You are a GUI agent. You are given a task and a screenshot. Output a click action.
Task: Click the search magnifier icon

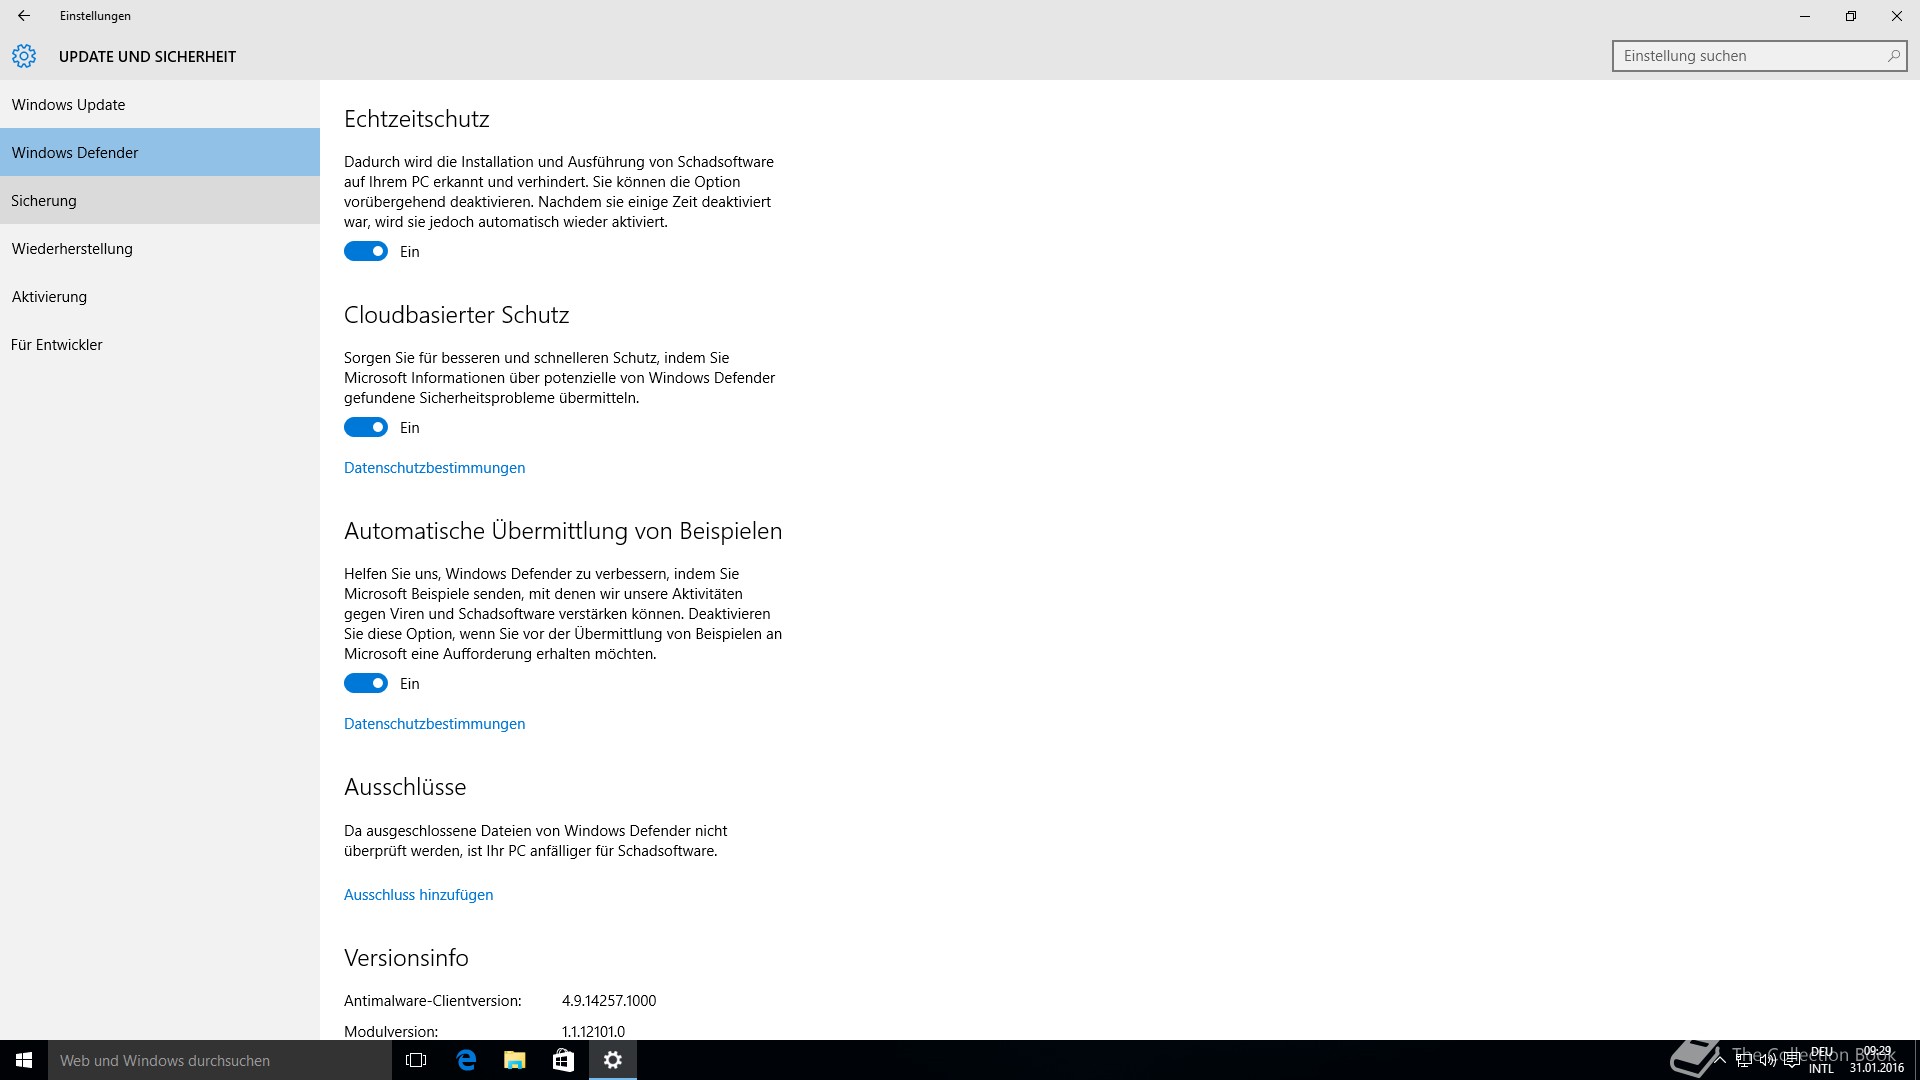pyautogui.click(x=1893, y=56)
